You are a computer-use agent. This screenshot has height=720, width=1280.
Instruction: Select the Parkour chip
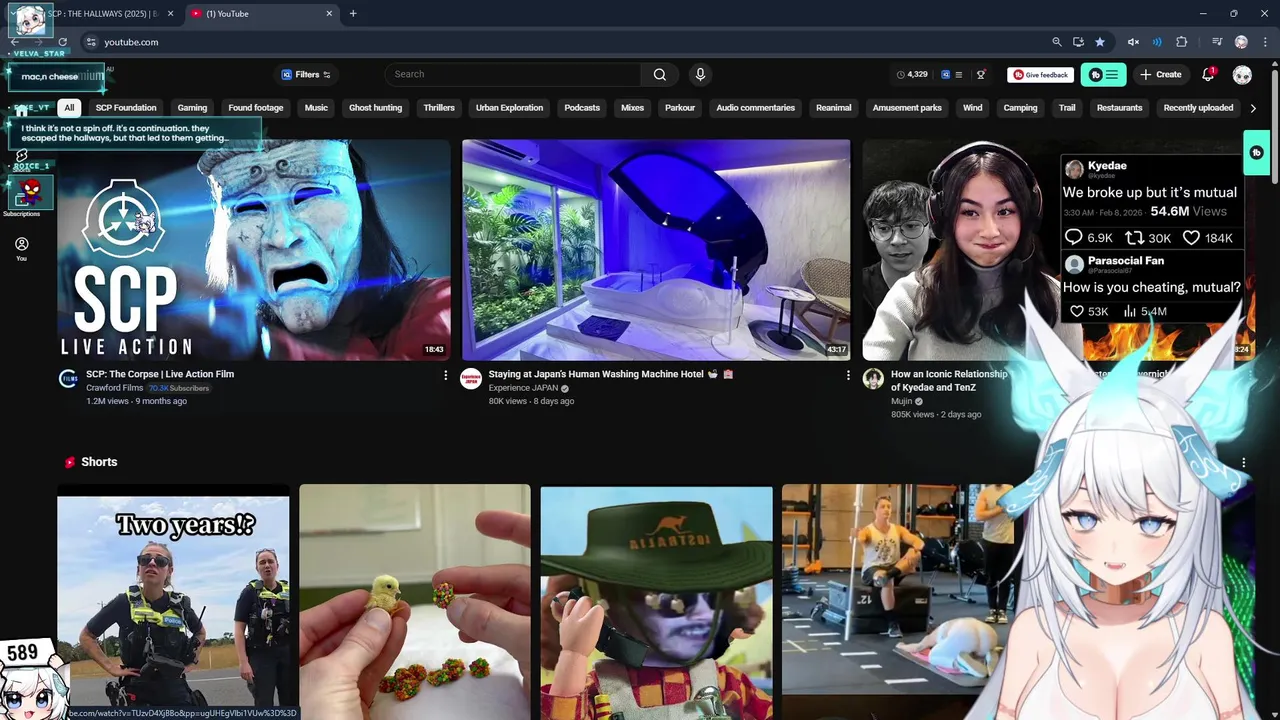(680, 108)
